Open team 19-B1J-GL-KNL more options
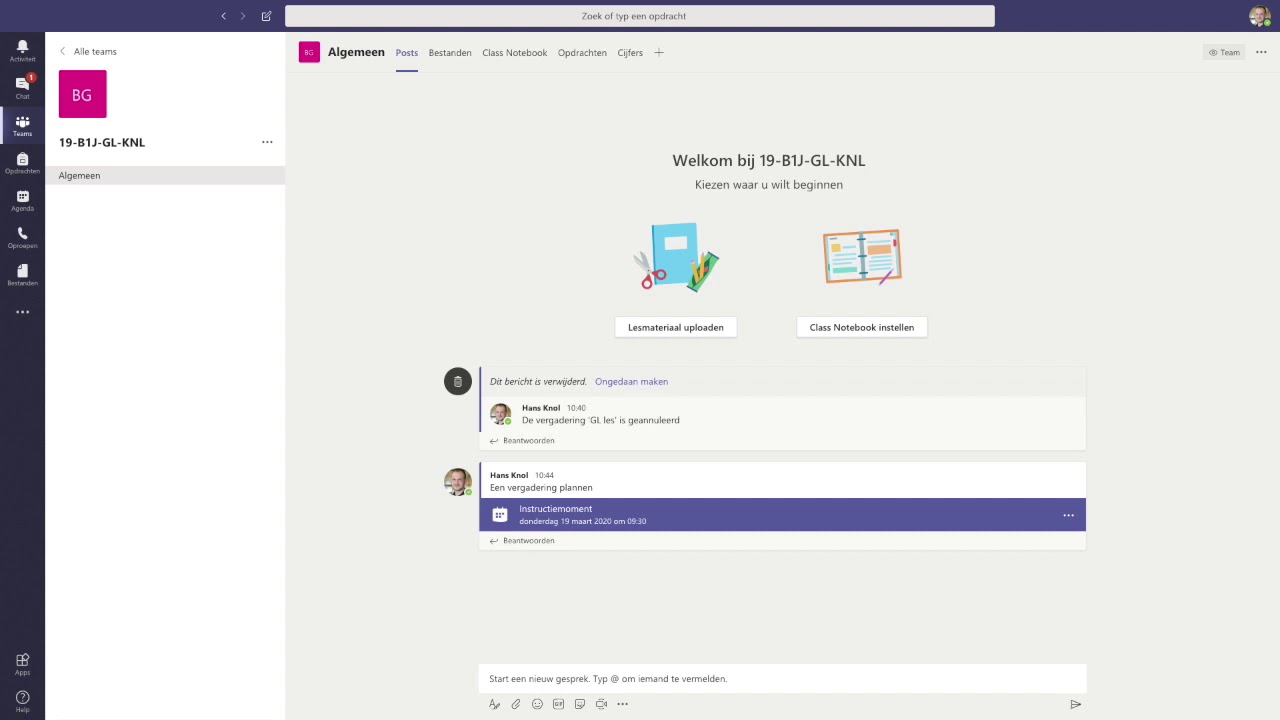 267,142
